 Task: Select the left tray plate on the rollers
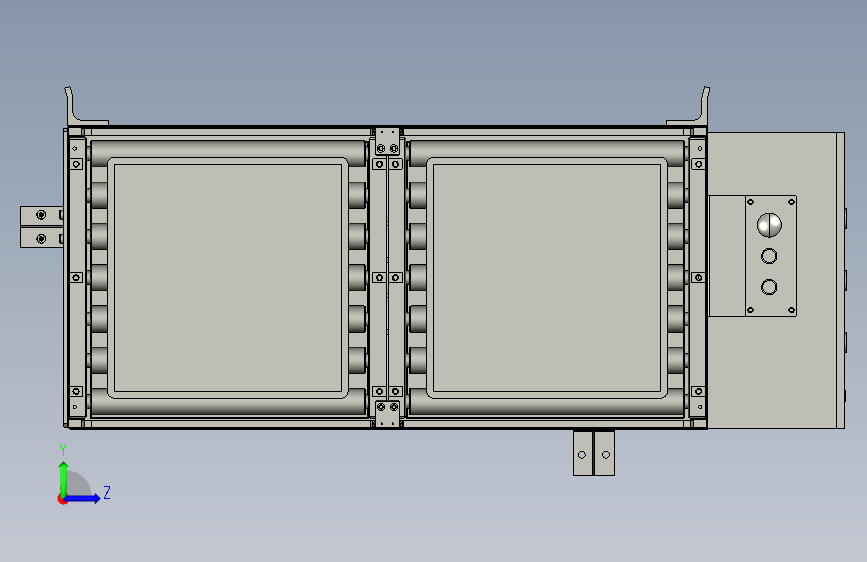point(228,278)
